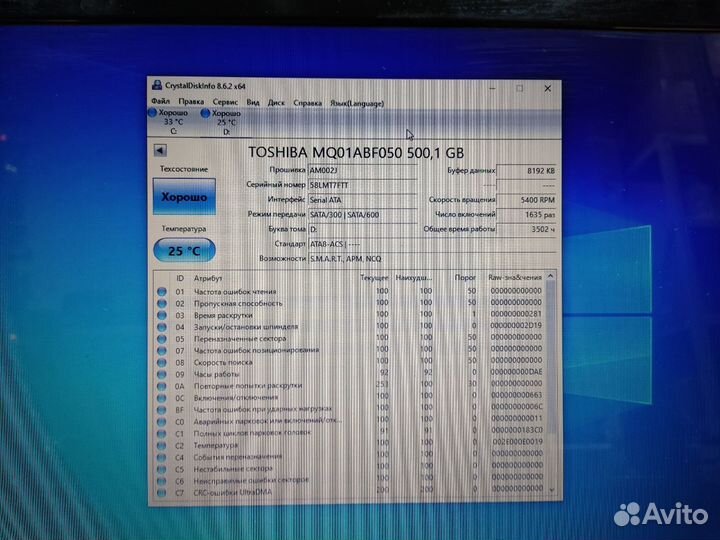Click status icon of attribute 09 Часы работы
This screenshot has height=540, width=720.
(x=162, y=374)
